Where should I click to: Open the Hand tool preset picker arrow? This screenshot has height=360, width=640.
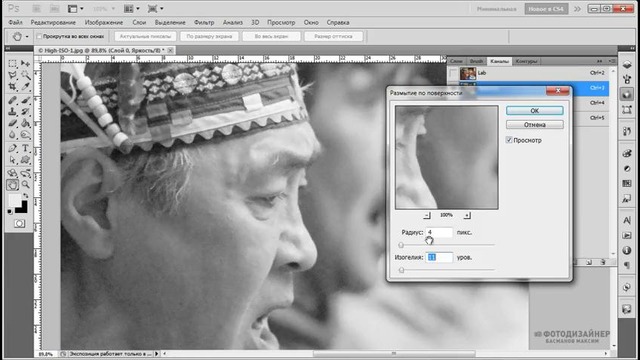27,37
